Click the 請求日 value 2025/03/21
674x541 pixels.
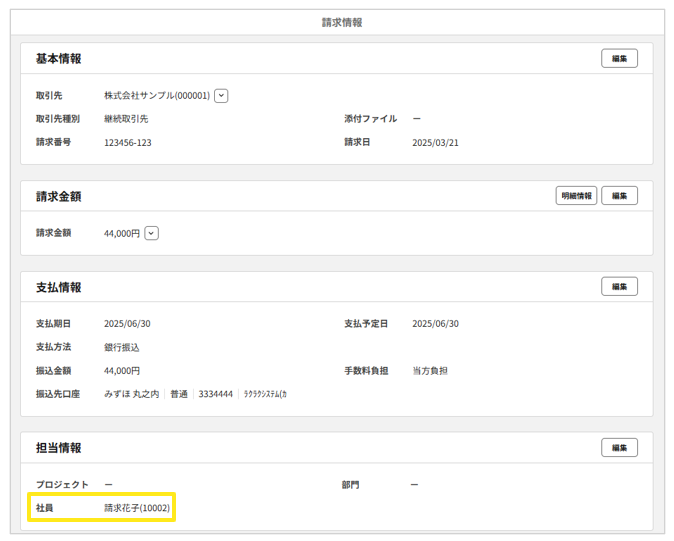tap(435, 142)
